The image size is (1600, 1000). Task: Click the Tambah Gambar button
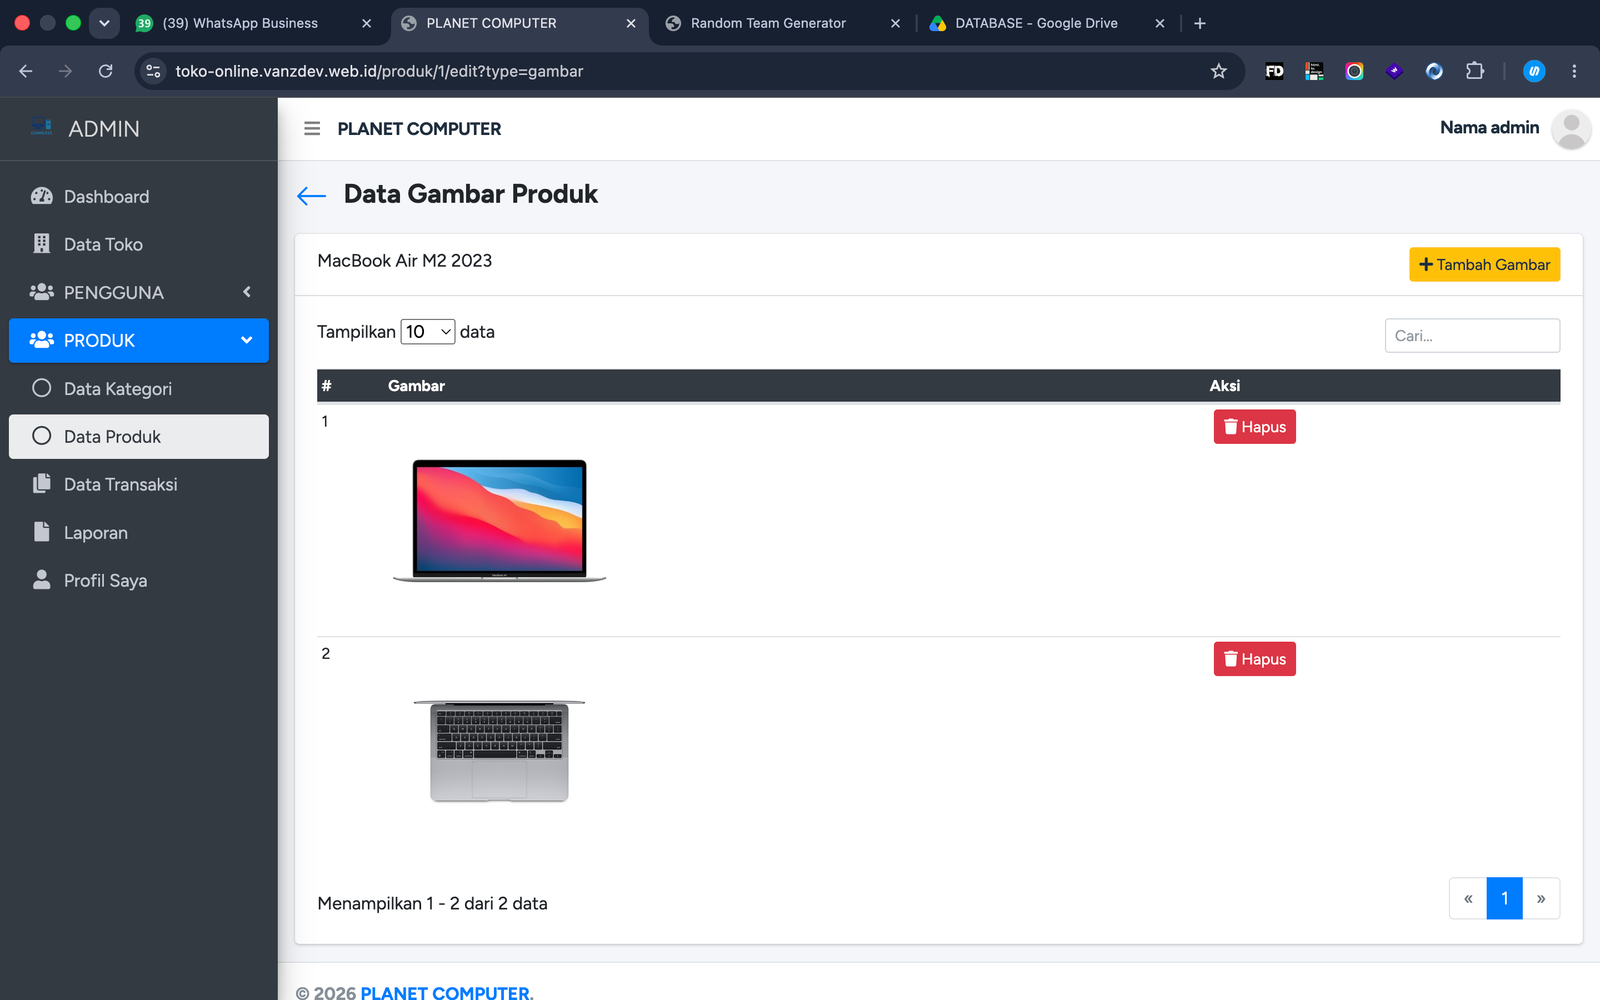[1484, 265]
